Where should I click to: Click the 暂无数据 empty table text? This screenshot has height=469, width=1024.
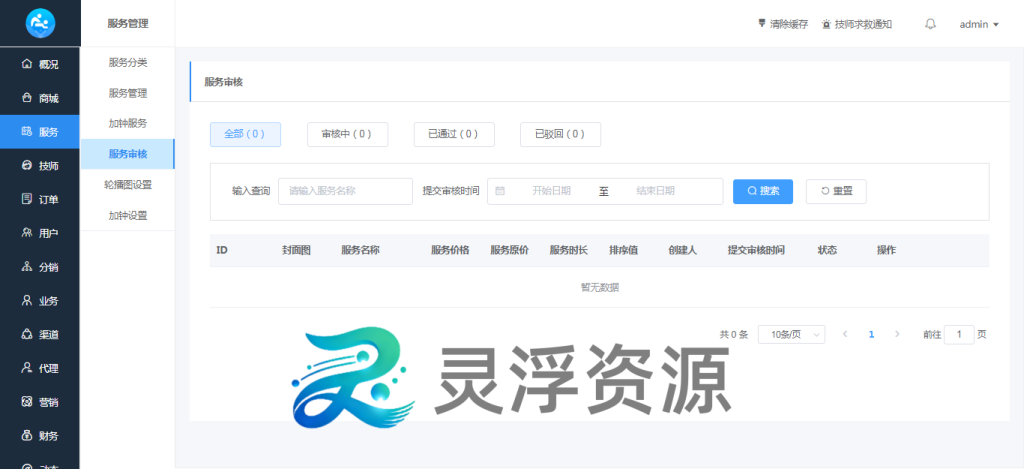pos(600,287)
